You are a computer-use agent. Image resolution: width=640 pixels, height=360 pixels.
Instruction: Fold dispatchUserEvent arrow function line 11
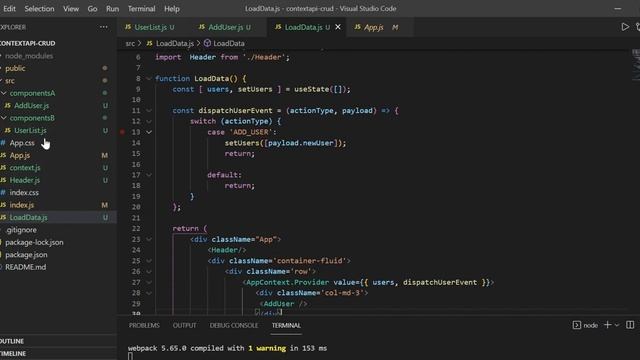click(x=149, y=111)
